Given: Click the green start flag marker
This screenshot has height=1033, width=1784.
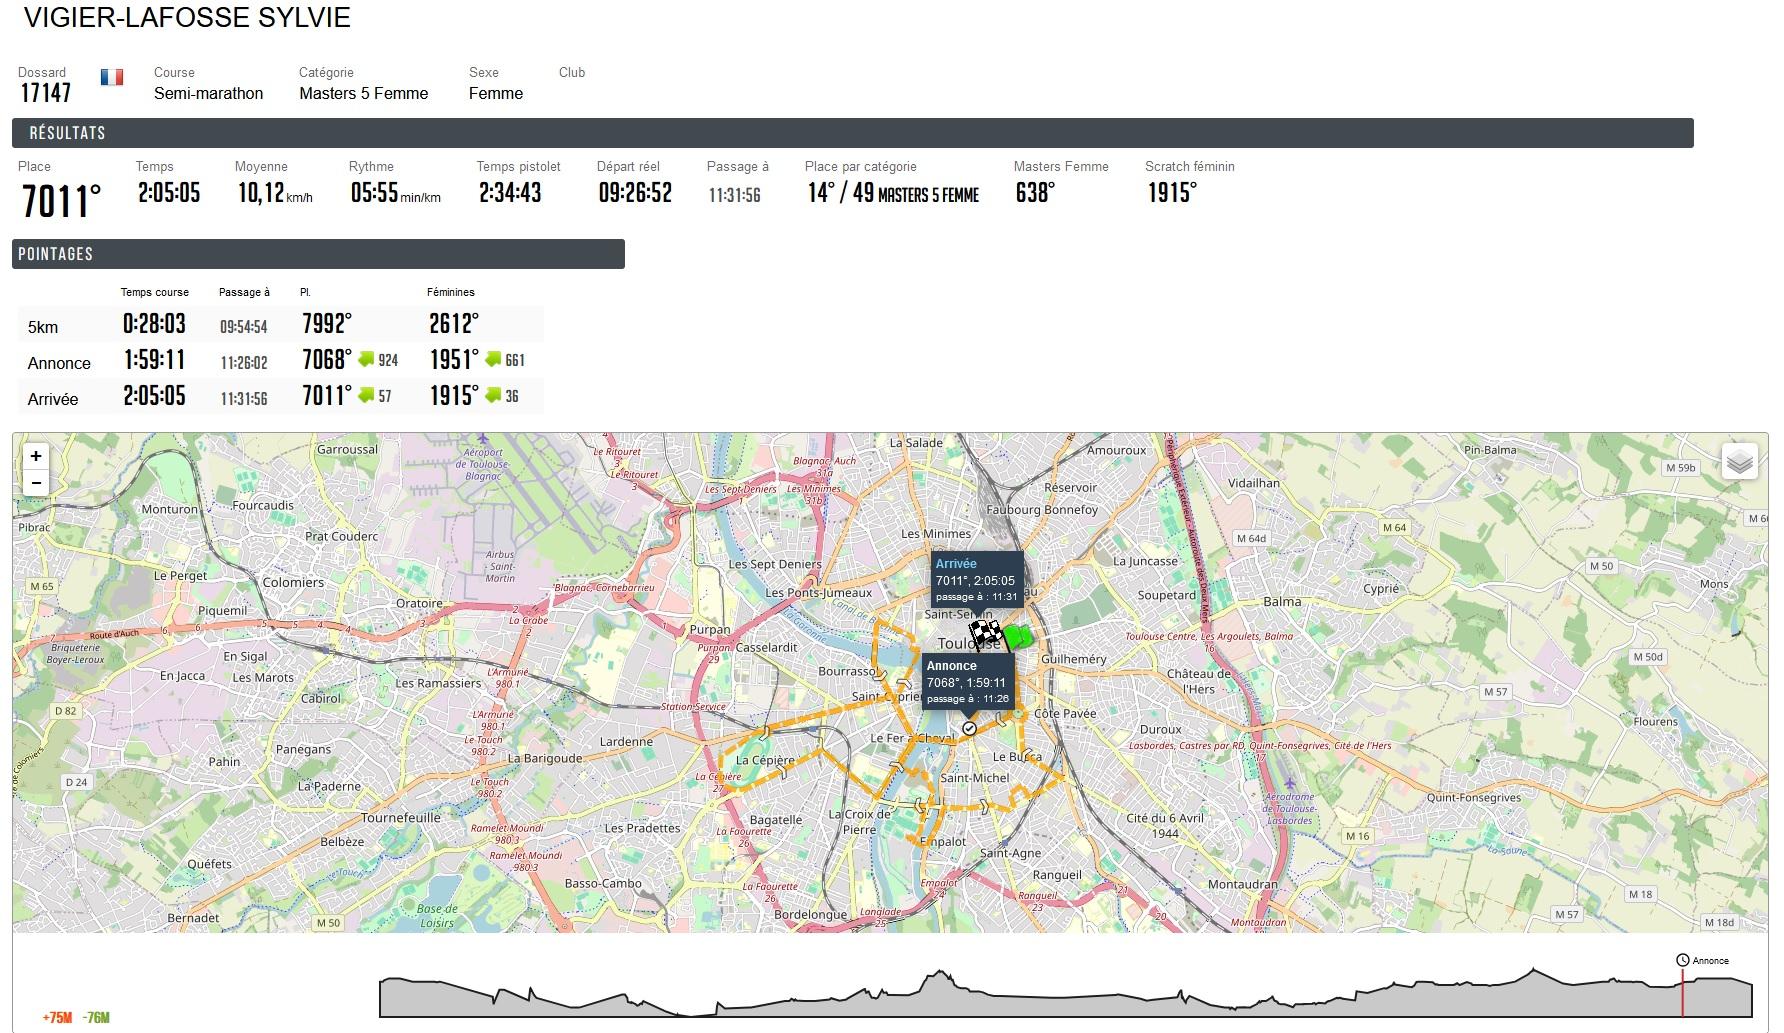Looking at the screenshot, I should tap(1019, 637).
